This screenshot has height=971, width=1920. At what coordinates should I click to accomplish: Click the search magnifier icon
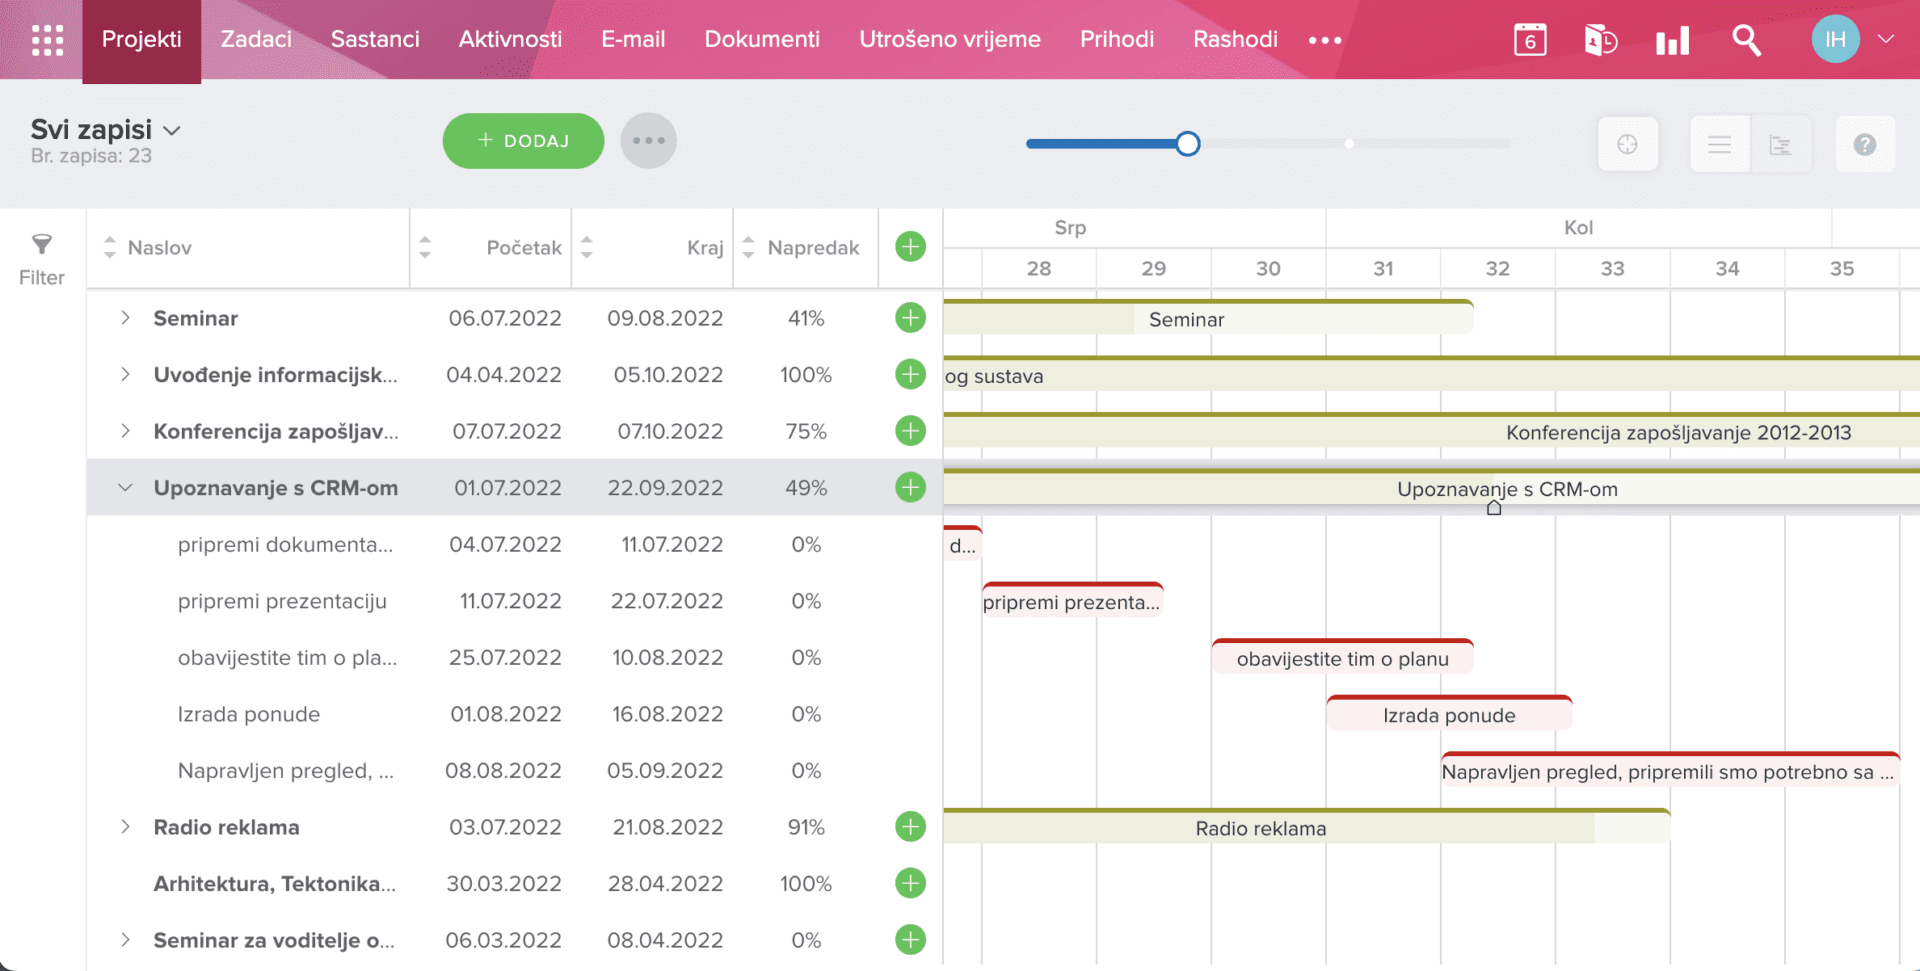pyautogui.click(x=1746, y=40)
